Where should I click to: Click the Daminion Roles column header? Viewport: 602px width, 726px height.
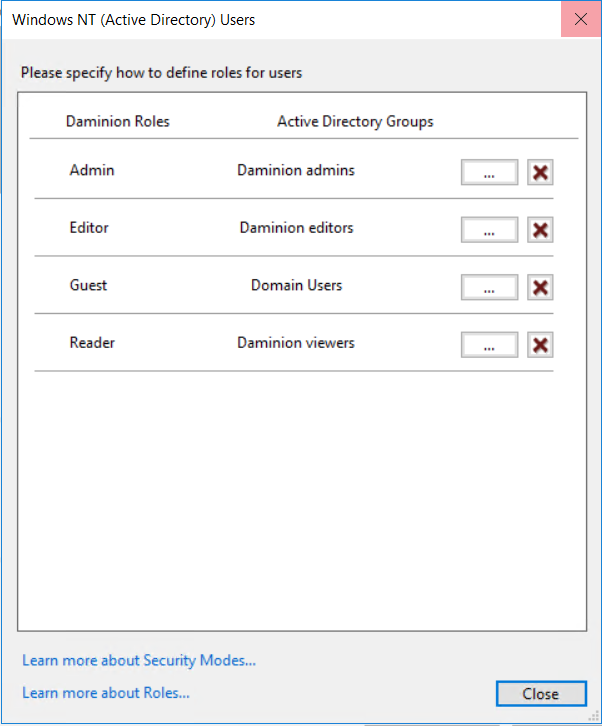118,122
